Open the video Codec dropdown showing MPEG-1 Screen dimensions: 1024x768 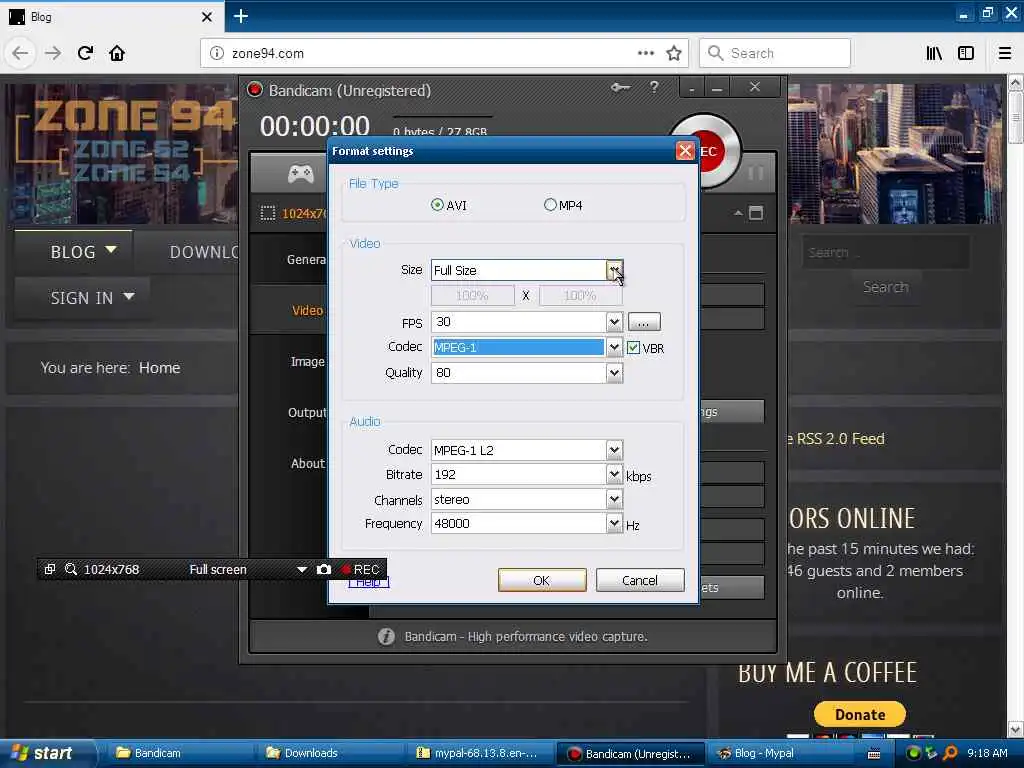coord(614,347)
